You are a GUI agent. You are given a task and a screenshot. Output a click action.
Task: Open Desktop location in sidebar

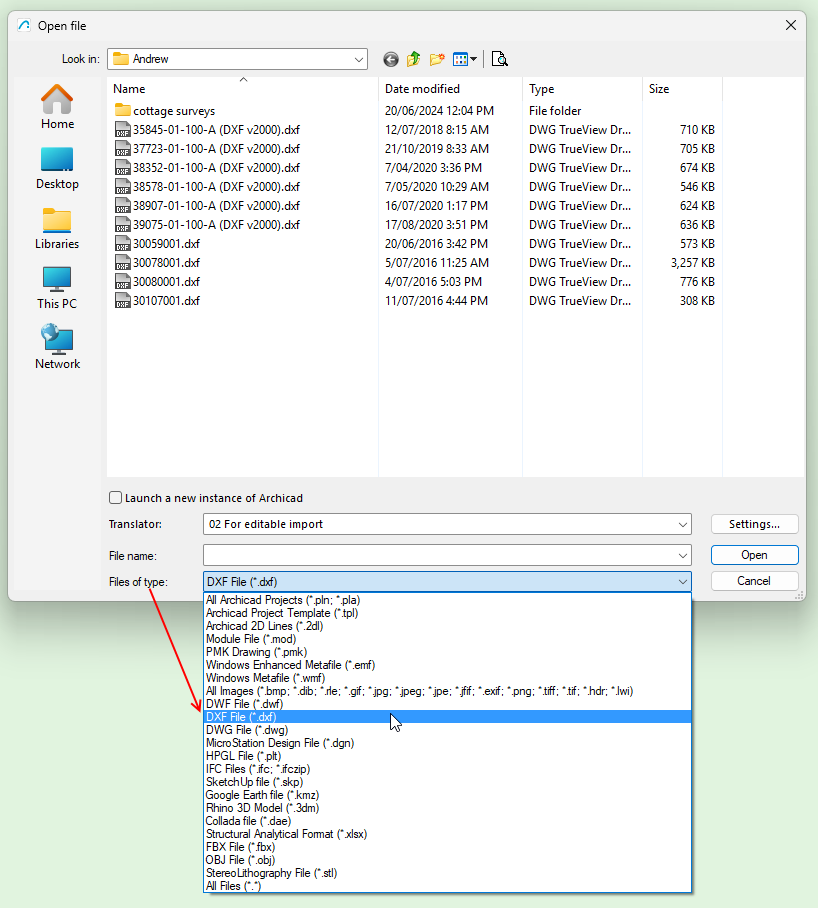click(x=57, y=168)
